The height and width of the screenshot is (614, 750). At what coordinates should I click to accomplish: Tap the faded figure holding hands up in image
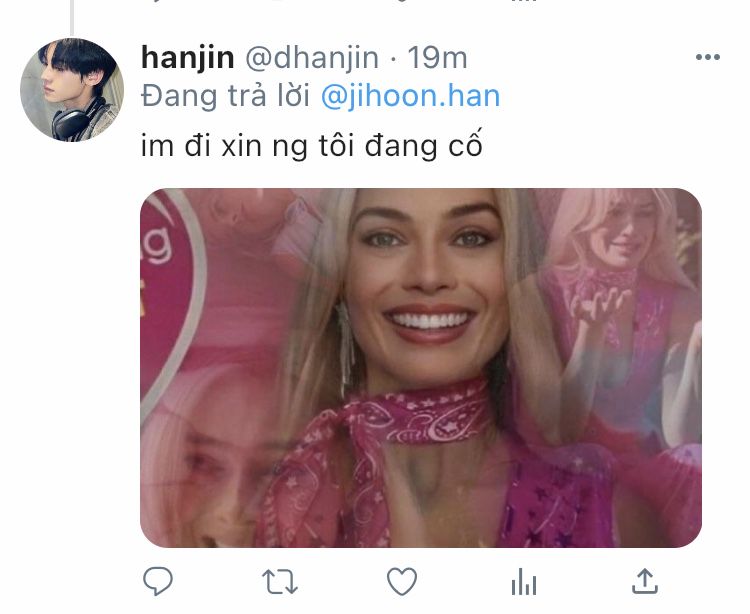point(617,296)
